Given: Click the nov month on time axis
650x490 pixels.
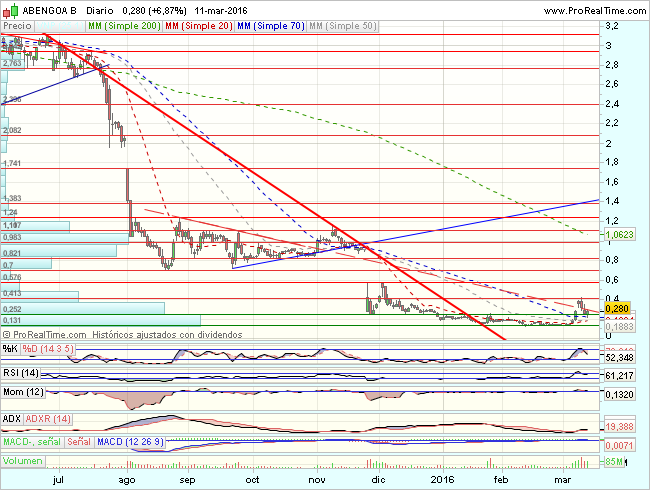Looking at the screenshot, I should 317,480.
